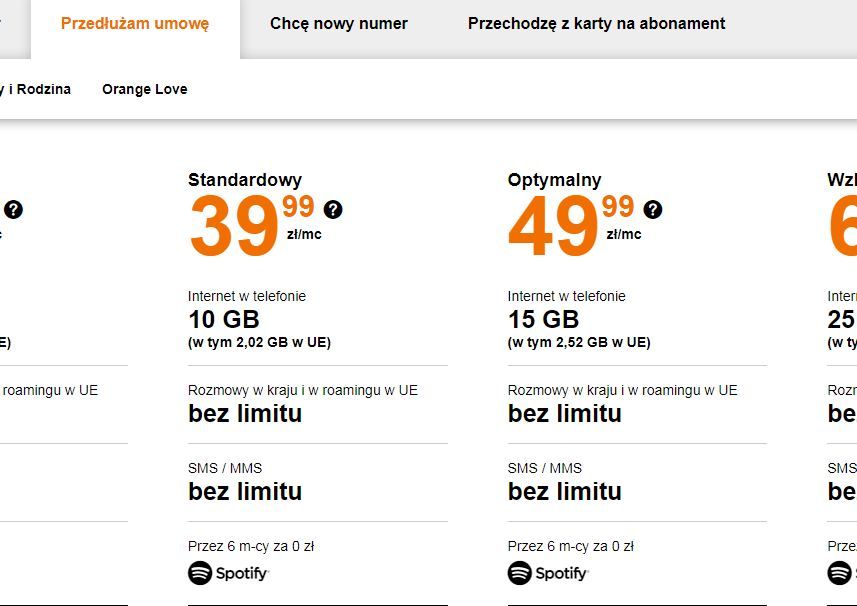This screenshot has width=857, height=606.
Task: Click Standardowy "Przez 6 m-cy za 0 zł" text
Action: 251,546
